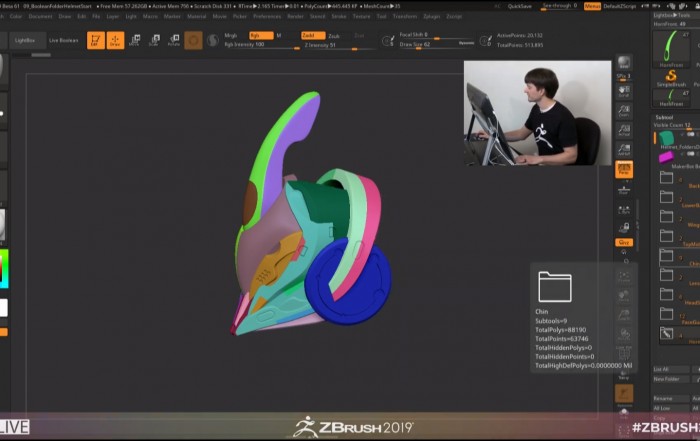Select the SimpleBrush tool thumbnail
Screen dimensions: 700x441
click(671, 79)
